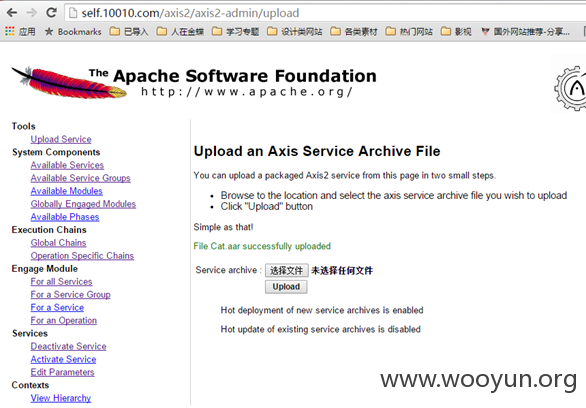Open For a Service link

pyautogui.click(x=57, y=307)
